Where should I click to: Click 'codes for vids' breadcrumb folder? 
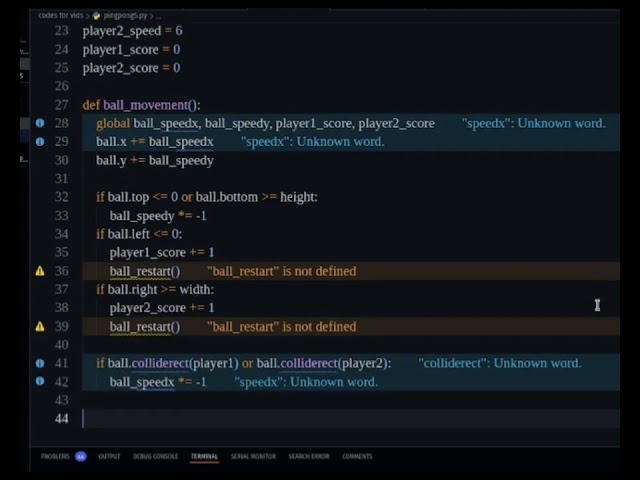[x=61, y=16]
